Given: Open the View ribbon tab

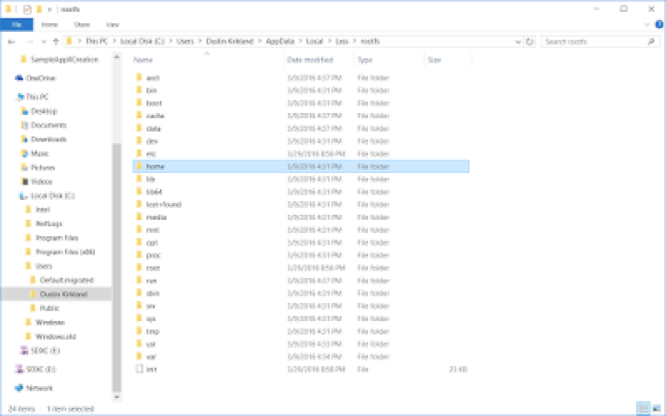Looking at the screenshot, I should (x=113, y=25).
